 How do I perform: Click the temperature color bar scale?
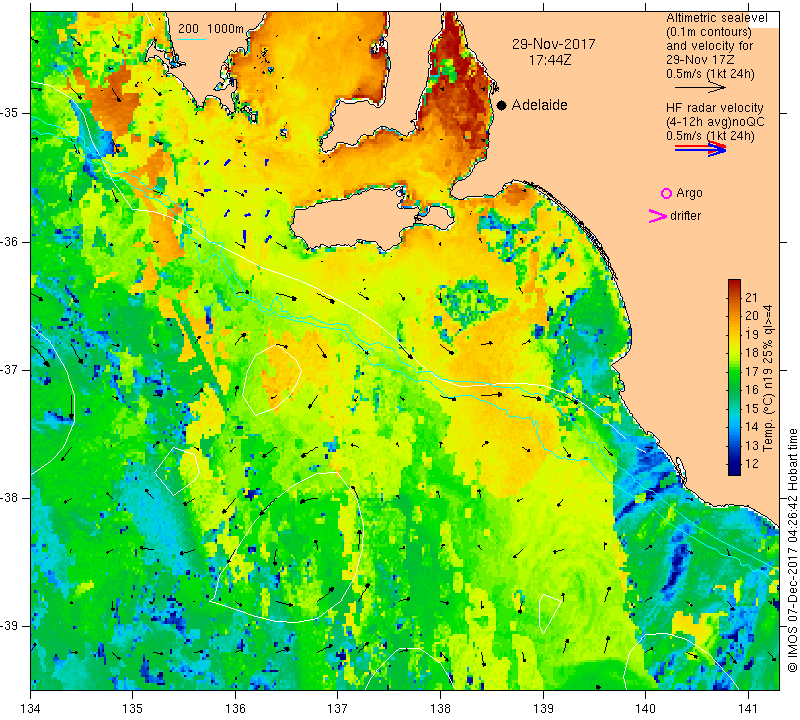click(734, 377)
